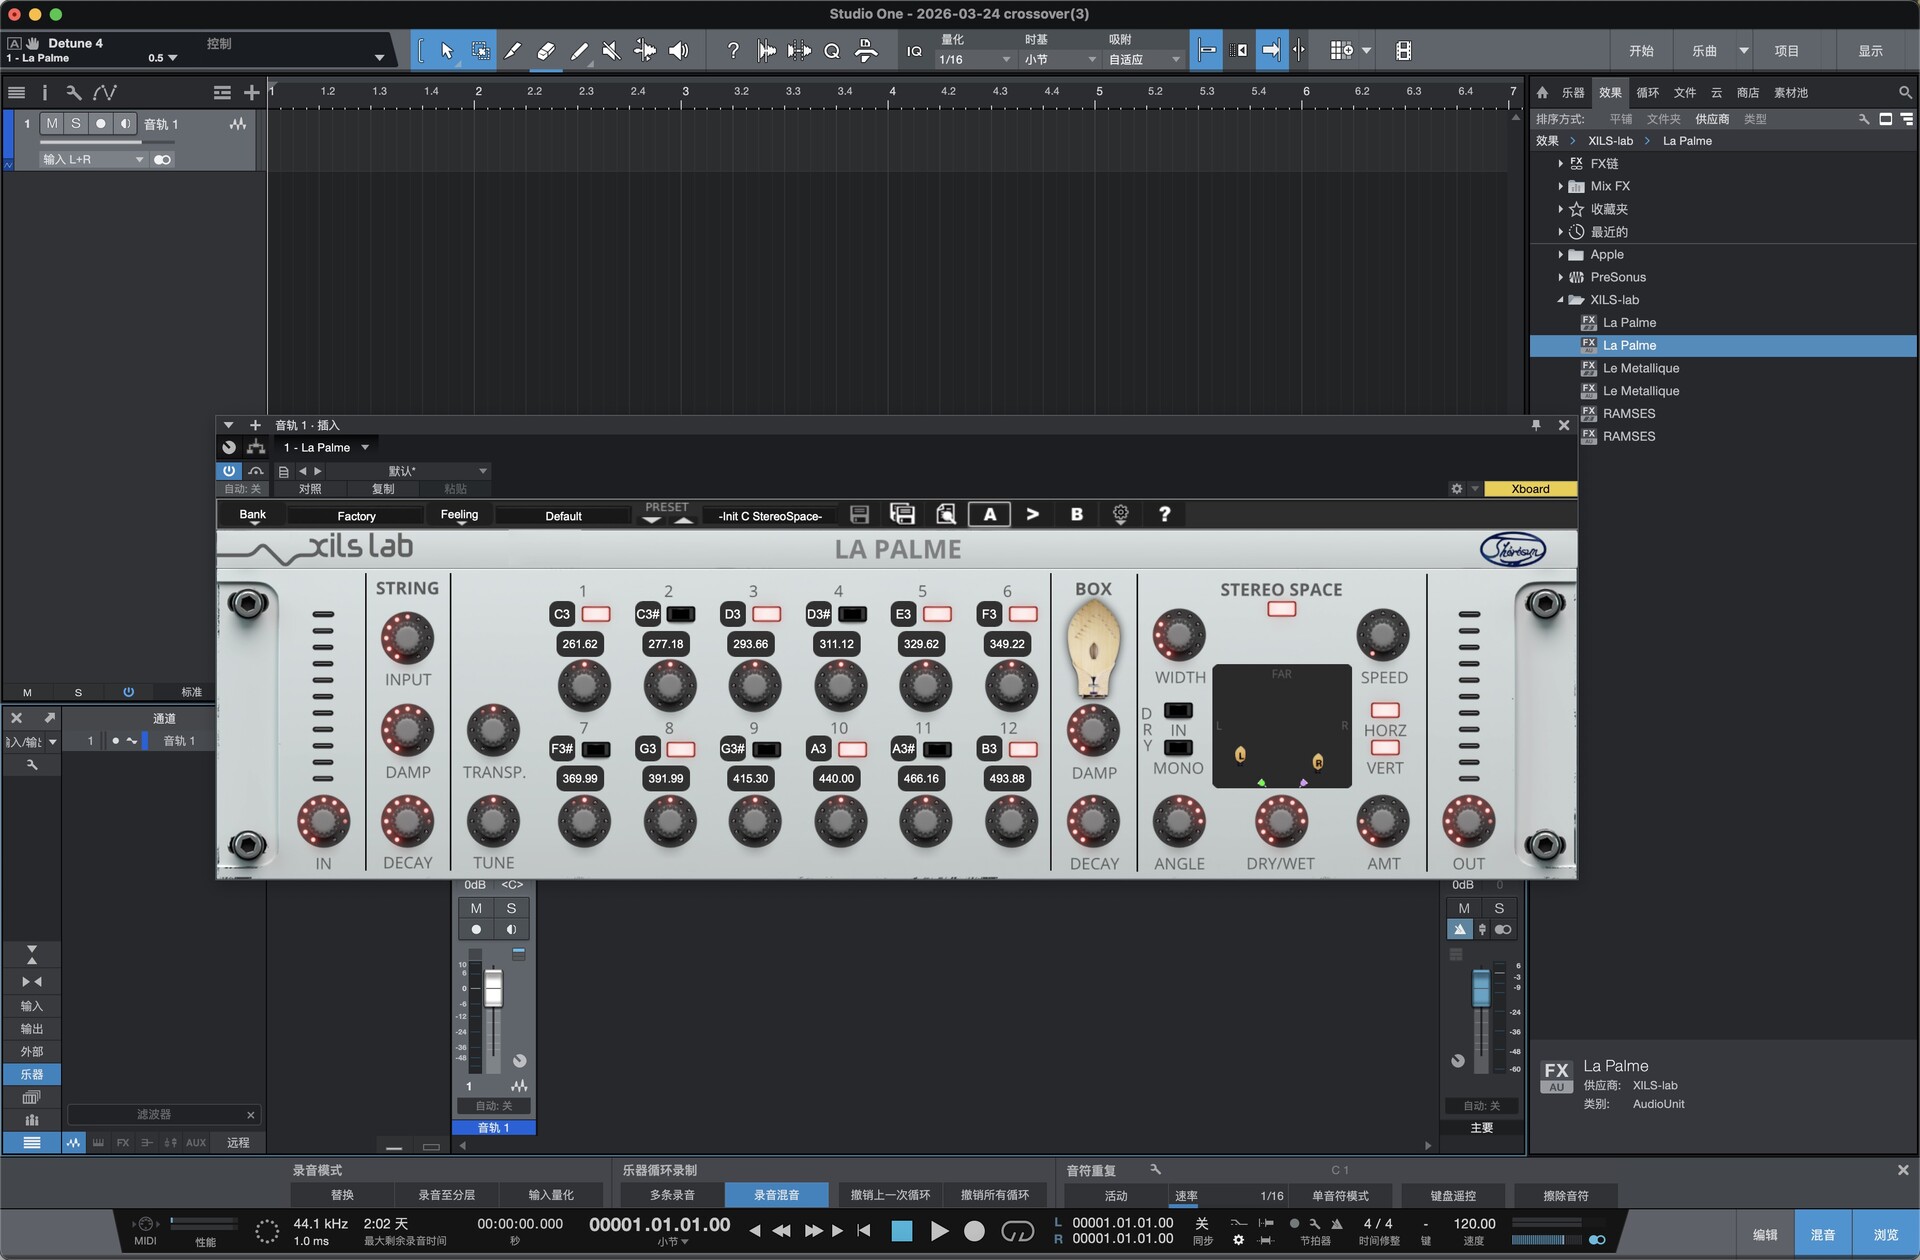The image size is (1920, 1260).
Task: Toggle loop playback in transport
Action: pyautogui.click(x=1017, y=1231)
